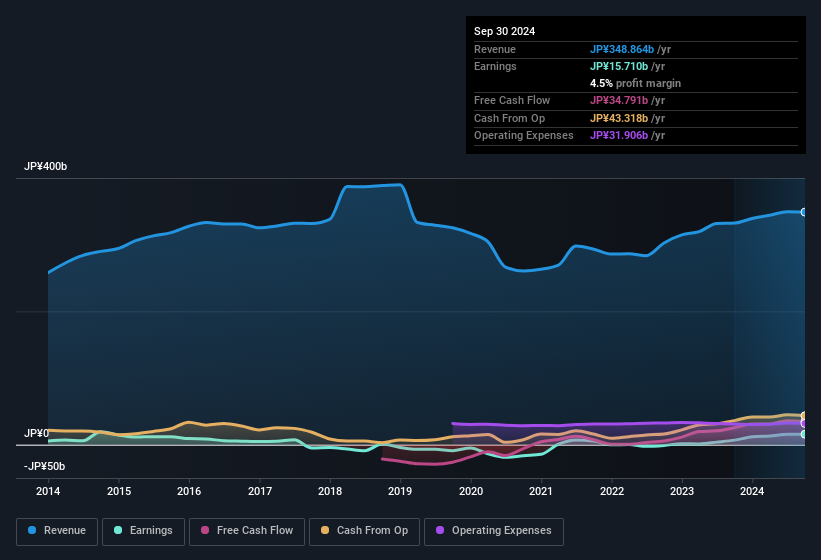Click the 2021 x-axis year label
Viewport: 821px width, 560px height.
(541, 491)
